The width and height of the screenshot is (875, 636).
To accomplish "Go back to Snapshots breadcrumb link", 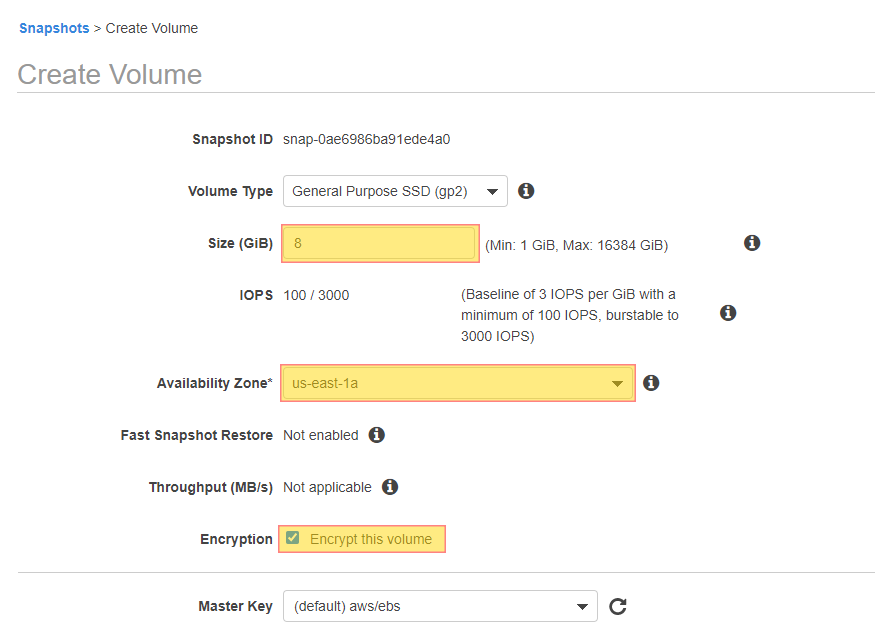I will tap(54, 28).
